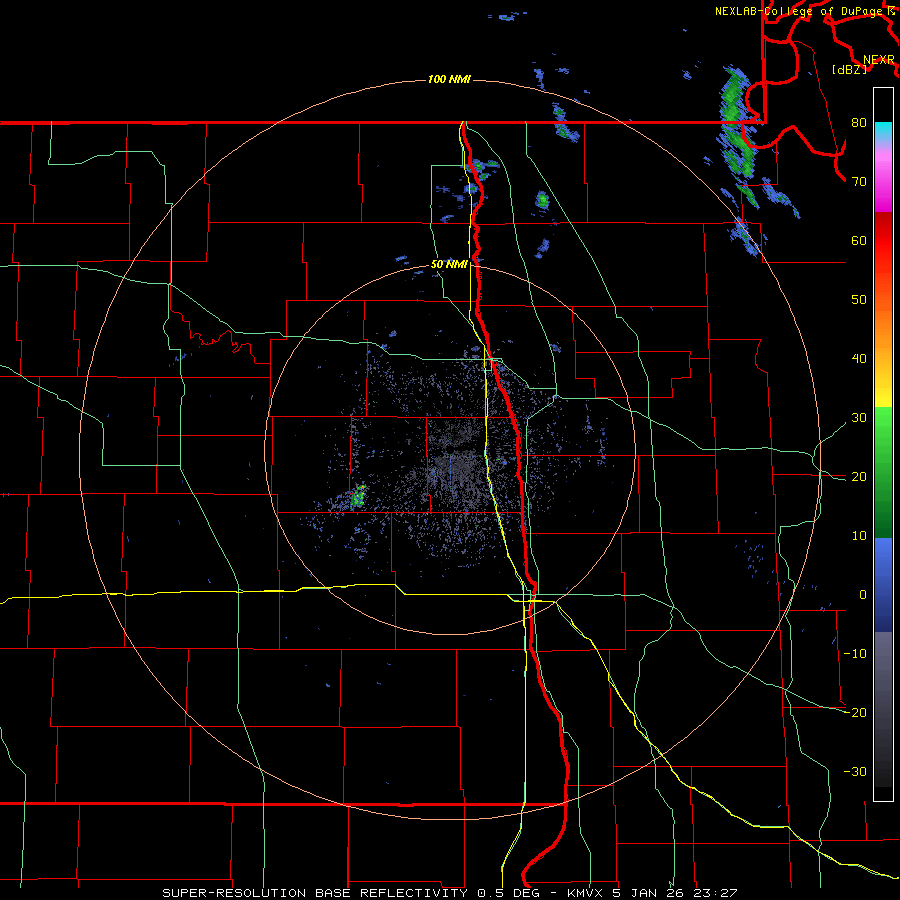Click the "40" value on the dBZ scale
The height and width of the screenshot is (900, 900).
coord(859,359)
